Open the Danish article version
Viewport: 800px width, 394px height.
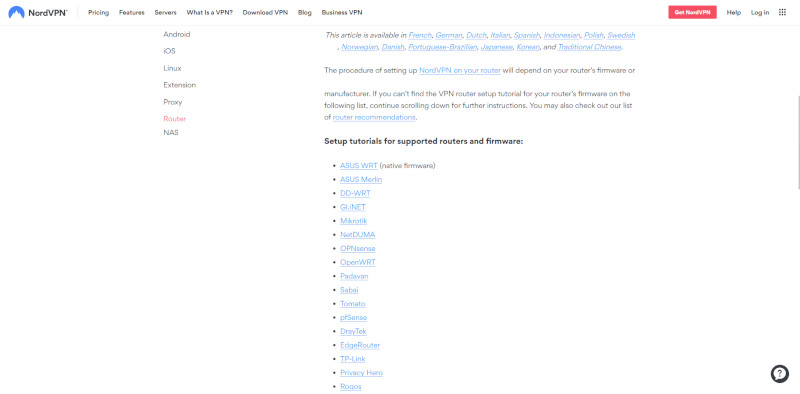[393, 47]
